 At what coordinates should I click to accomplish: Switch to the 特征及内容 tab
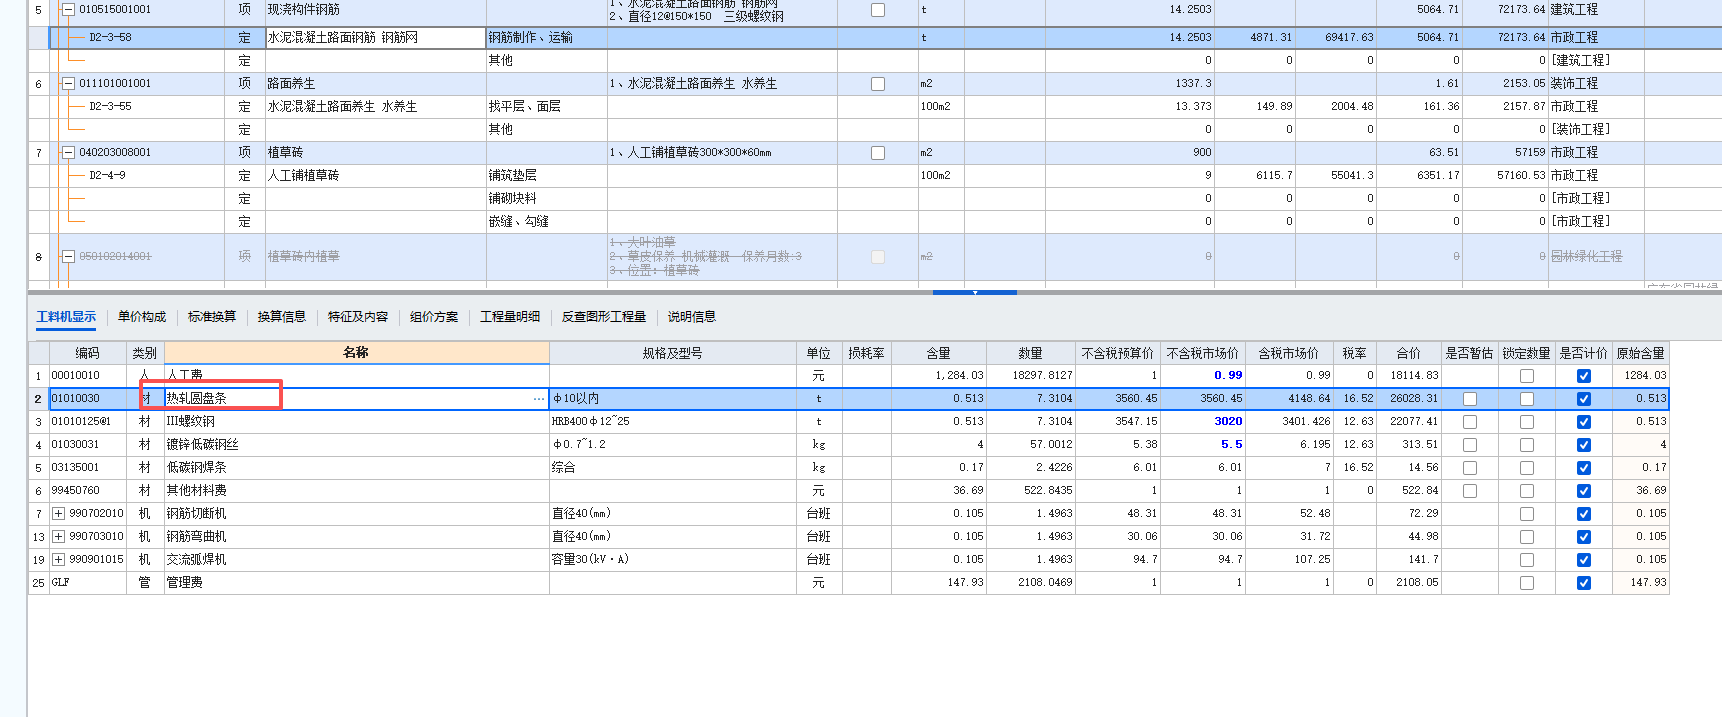(358, 317)
